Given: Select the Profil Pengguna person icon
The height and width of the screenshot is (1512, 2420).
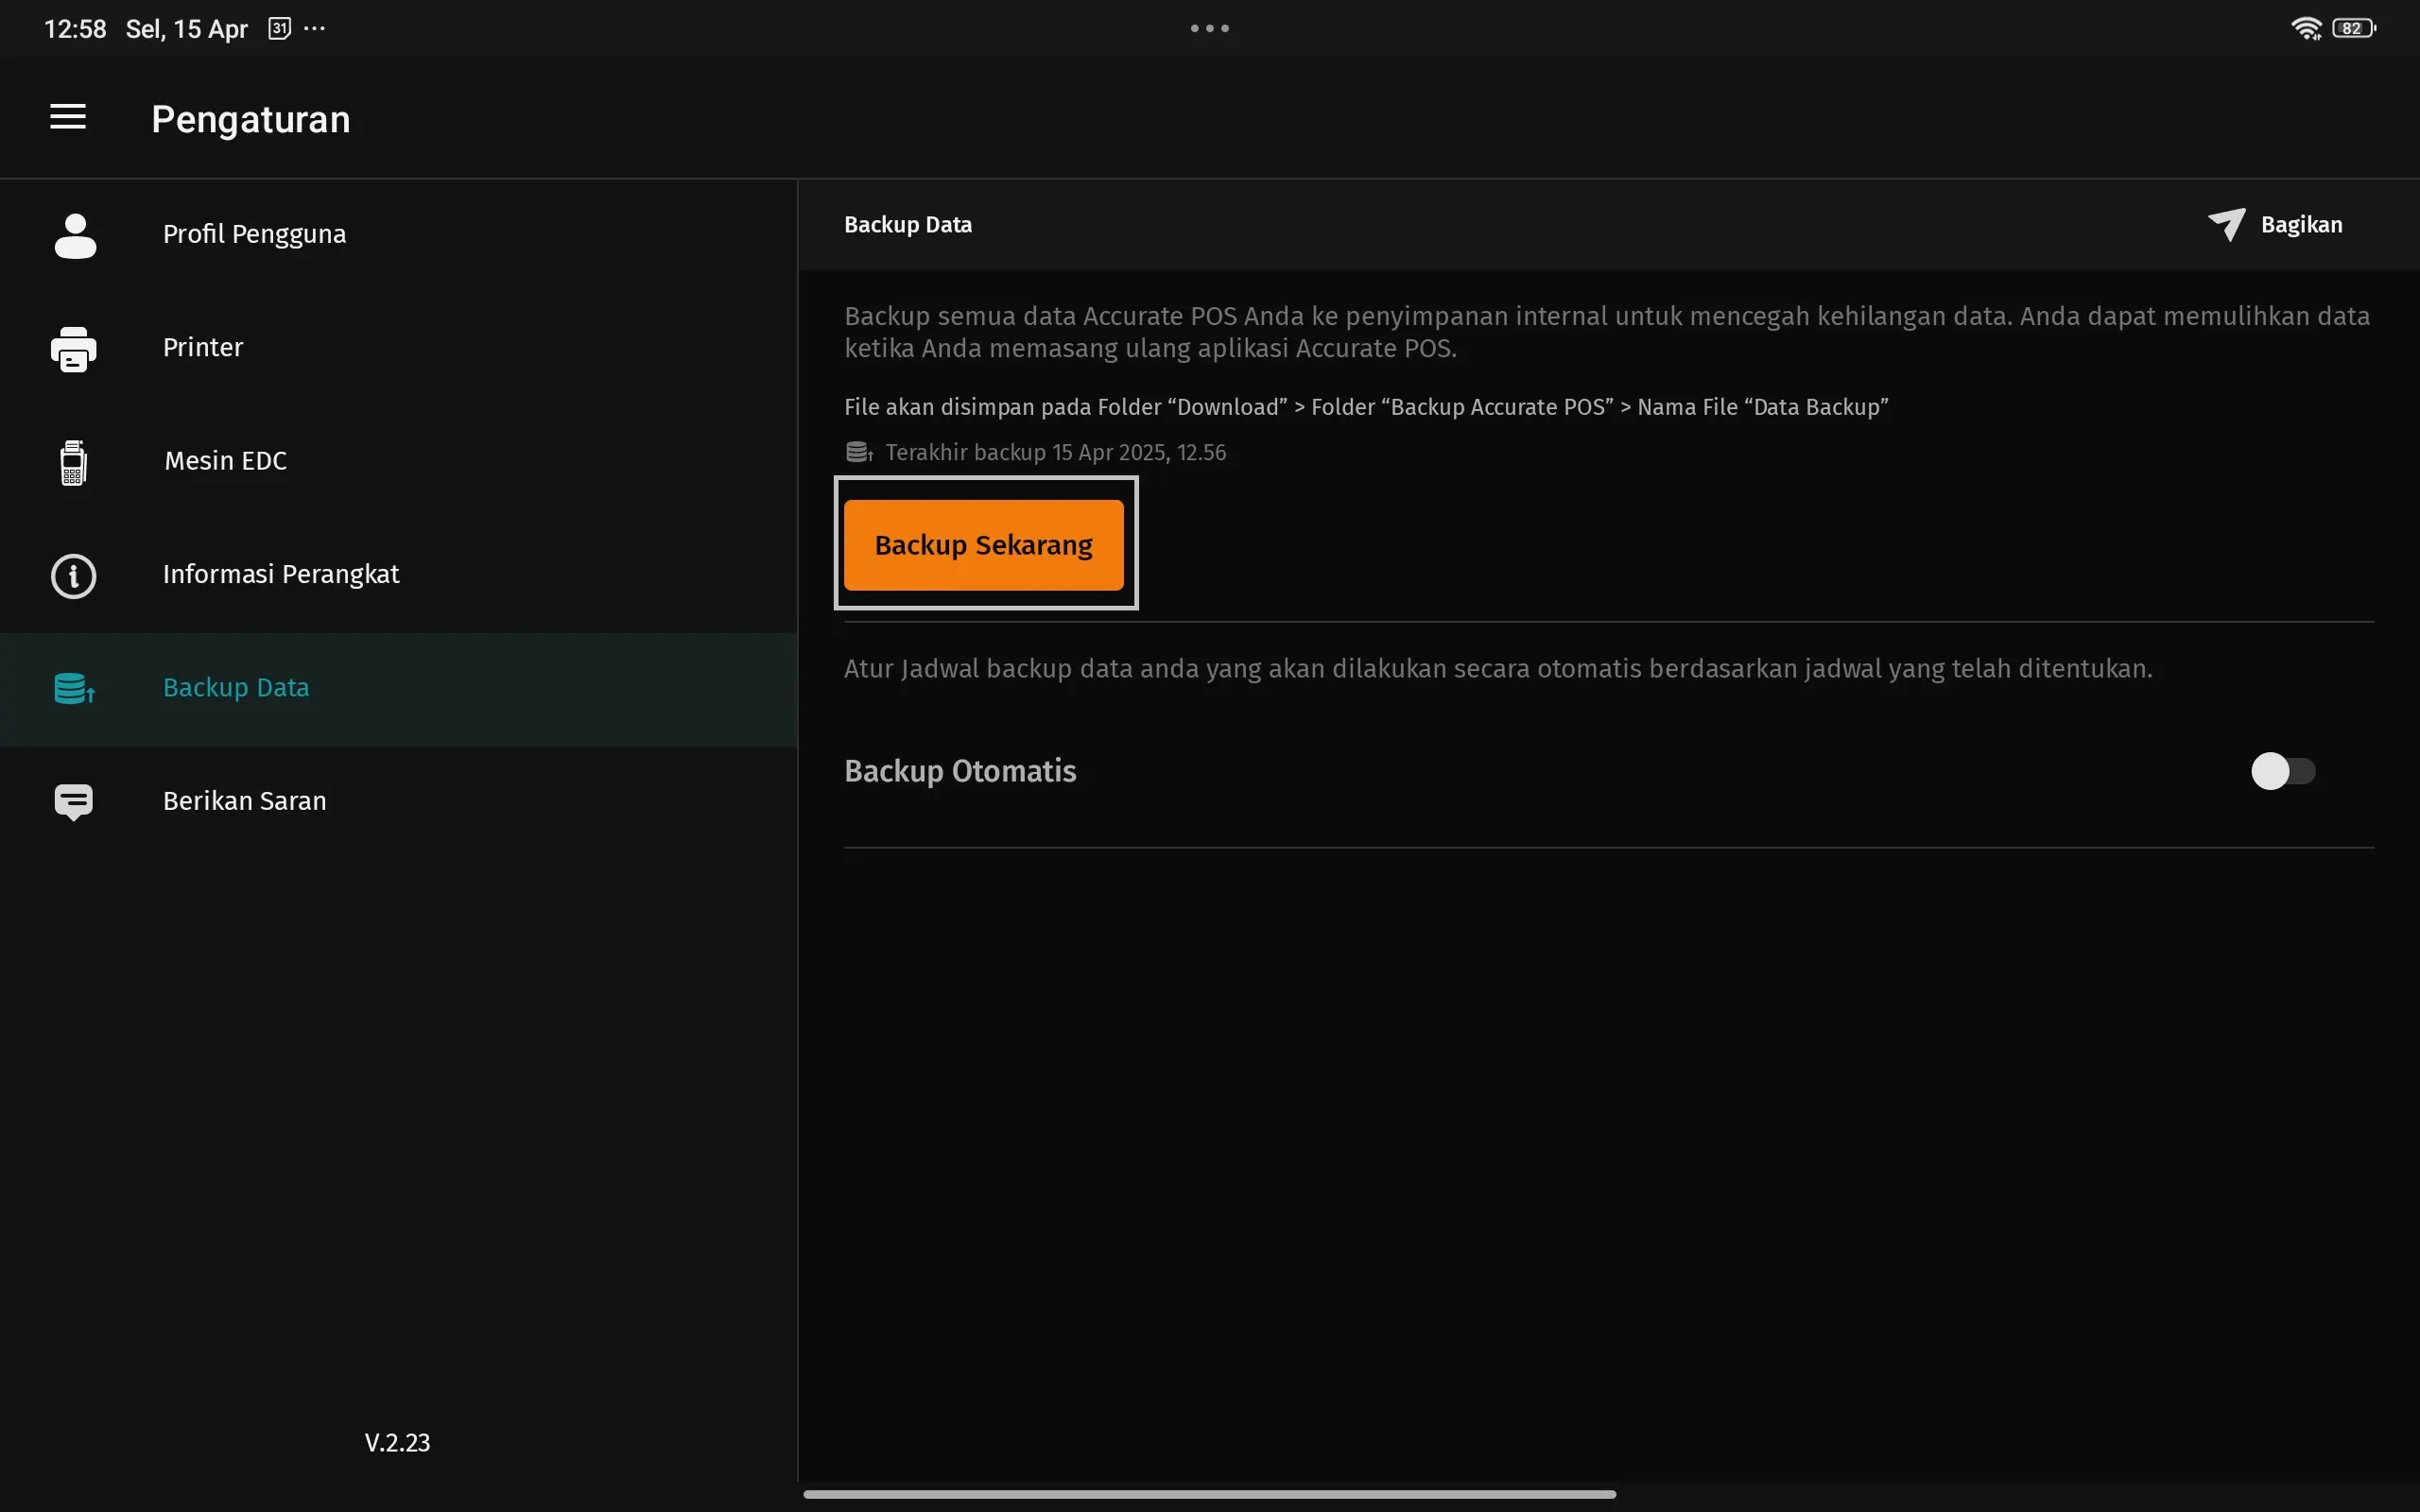Looking at the screenshot, I should pyautogui.click(x=74, y=234).
